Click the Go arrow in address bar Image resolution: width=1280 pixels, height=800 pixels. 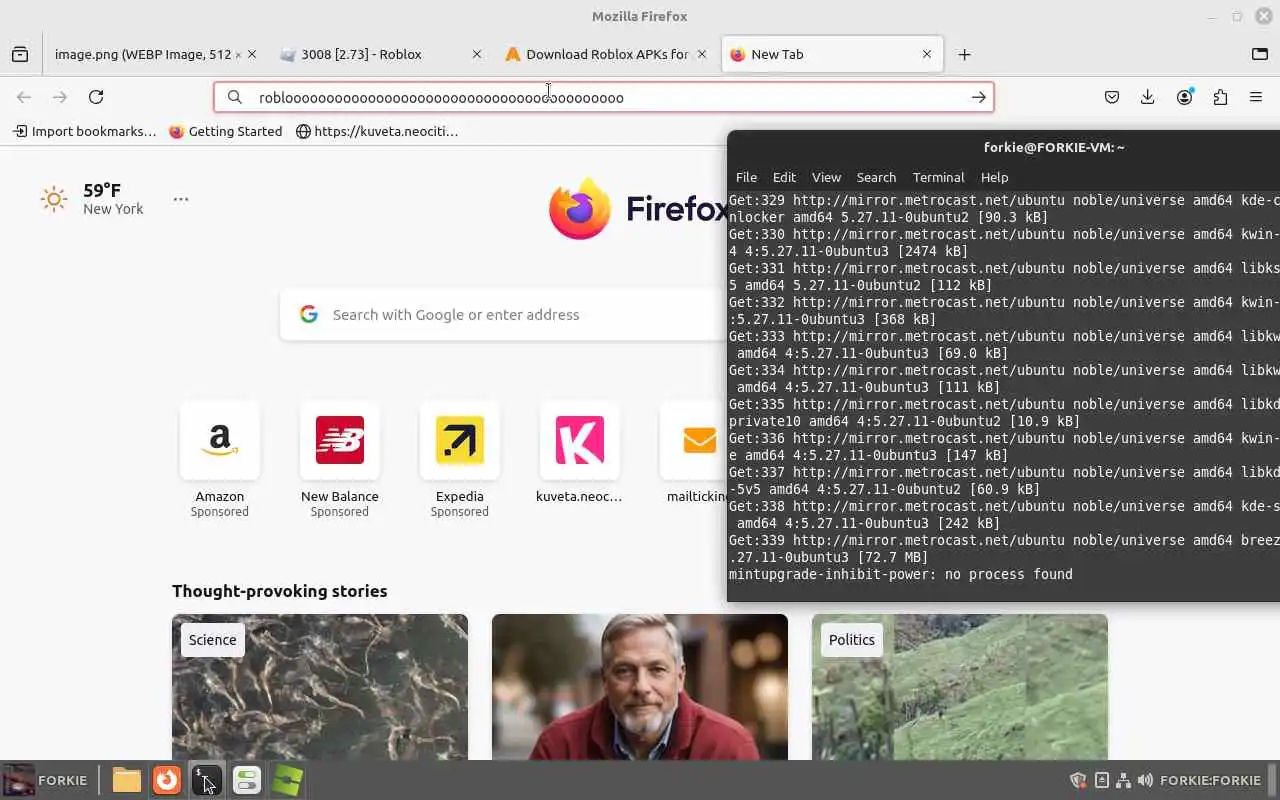click(978, 97)
